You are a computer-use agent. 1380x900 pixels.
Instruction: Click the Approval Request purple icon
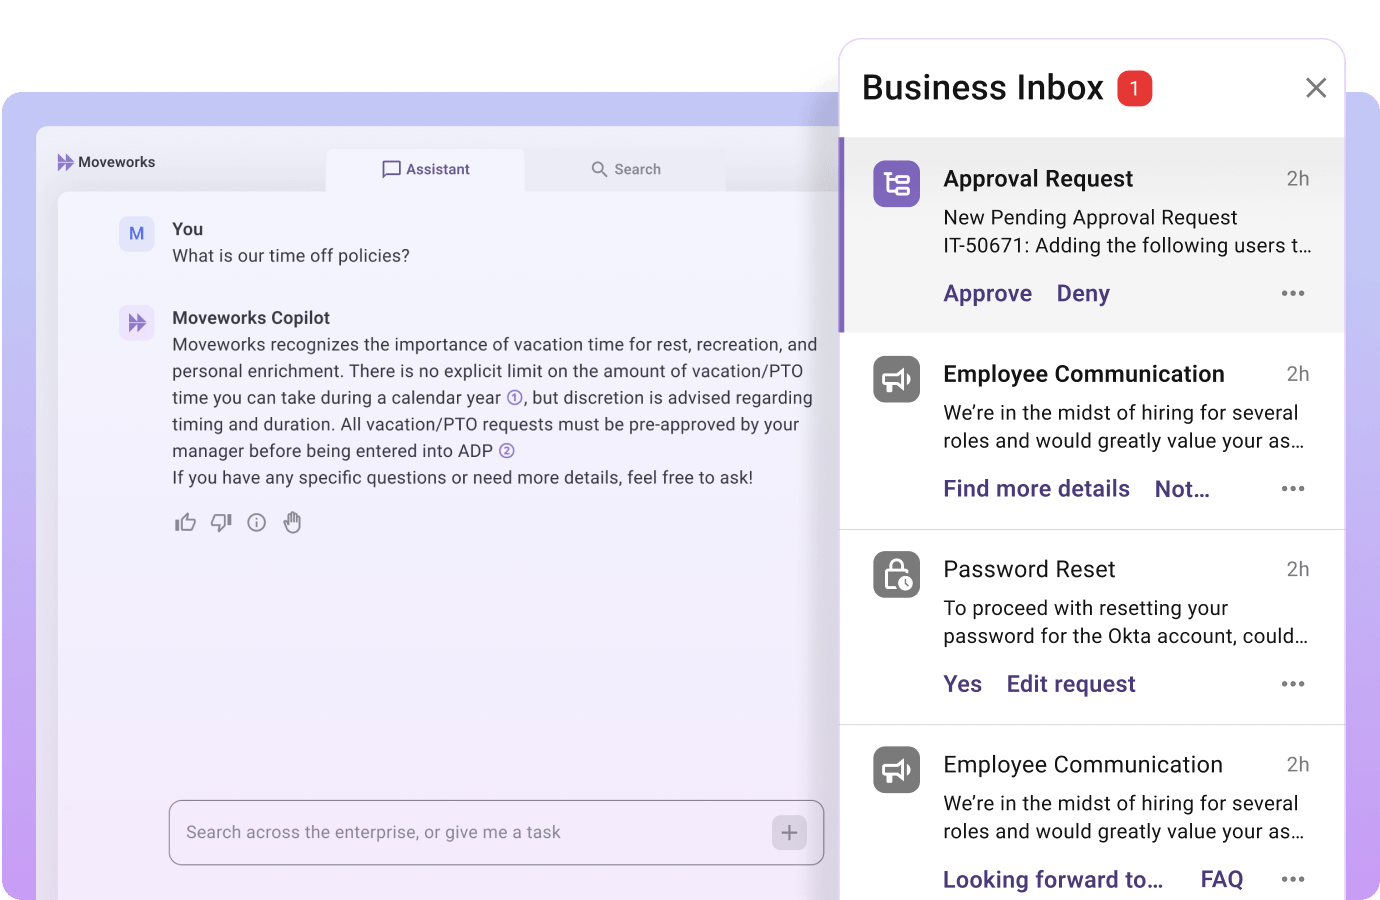[x=896, y=184]
